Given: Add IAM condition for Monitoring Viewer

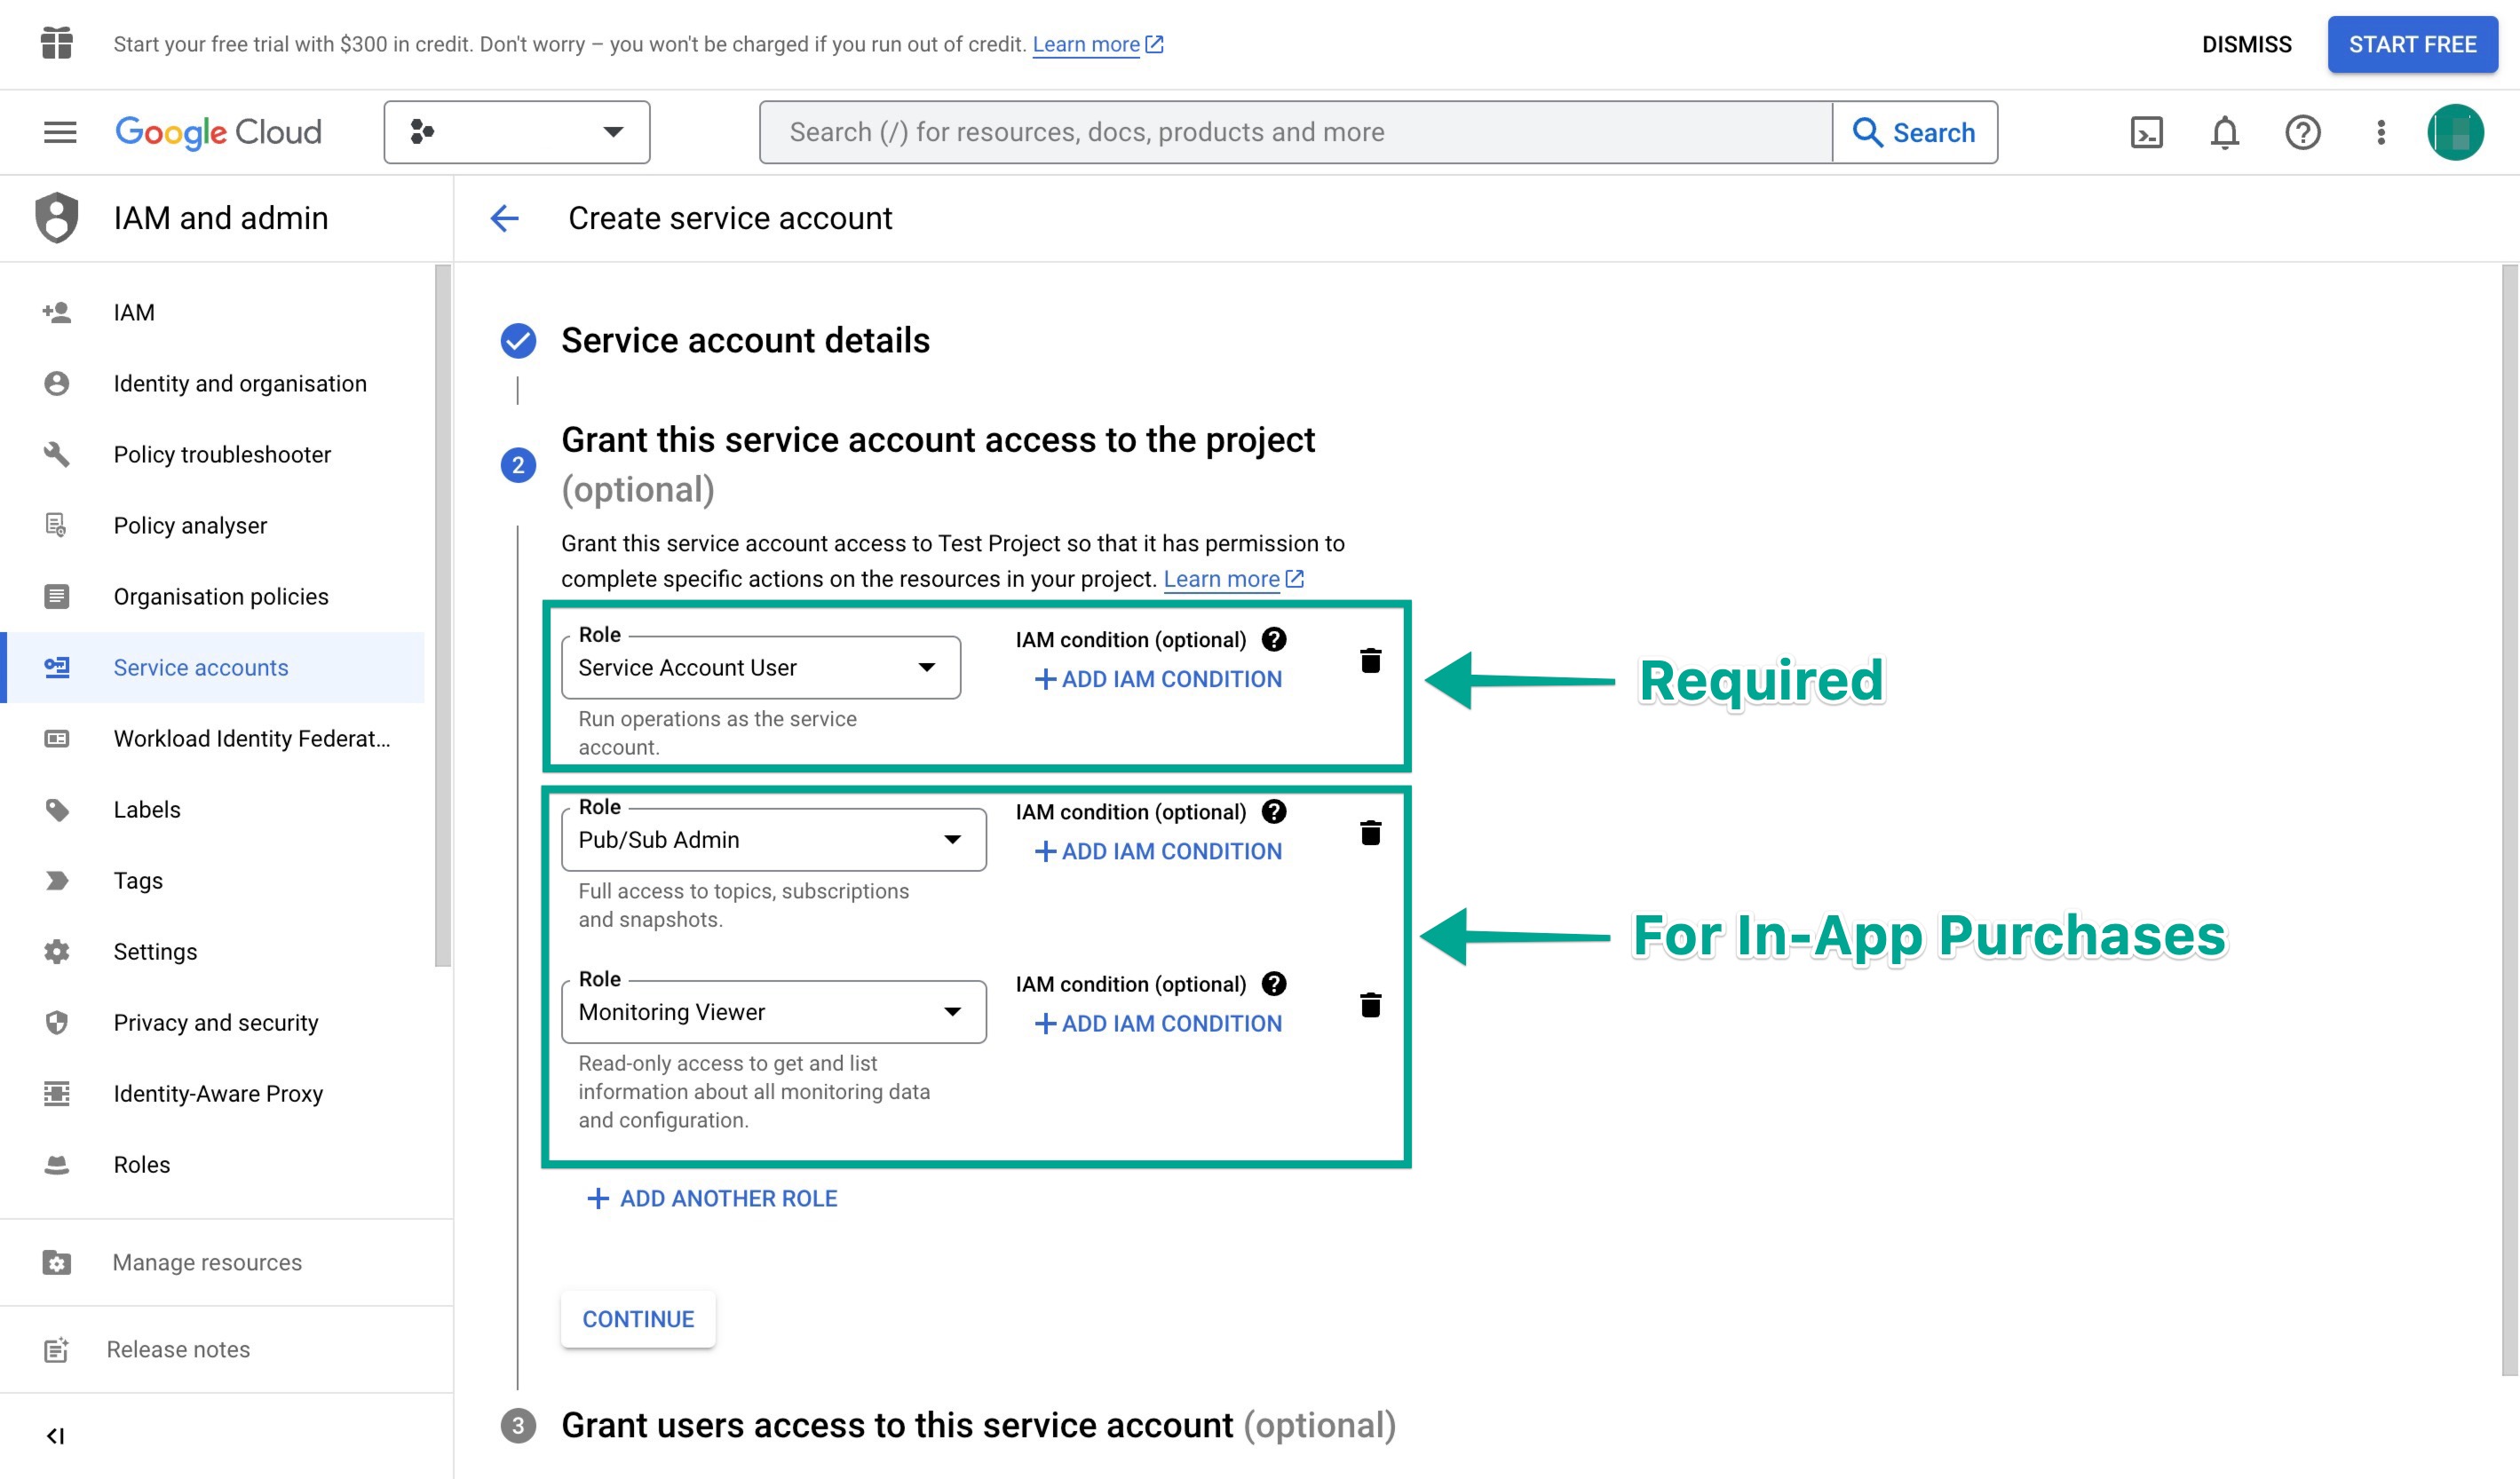Looking at the screenshot, I should 1158,1023.
